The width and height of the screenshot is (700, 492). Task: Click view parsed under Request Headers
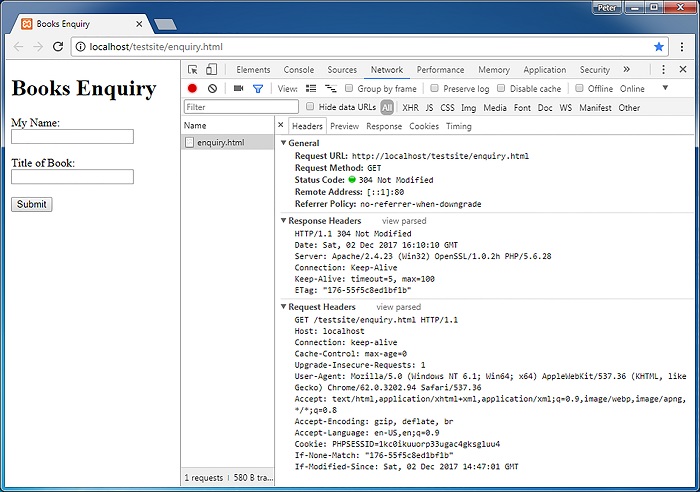click(398, 307)
